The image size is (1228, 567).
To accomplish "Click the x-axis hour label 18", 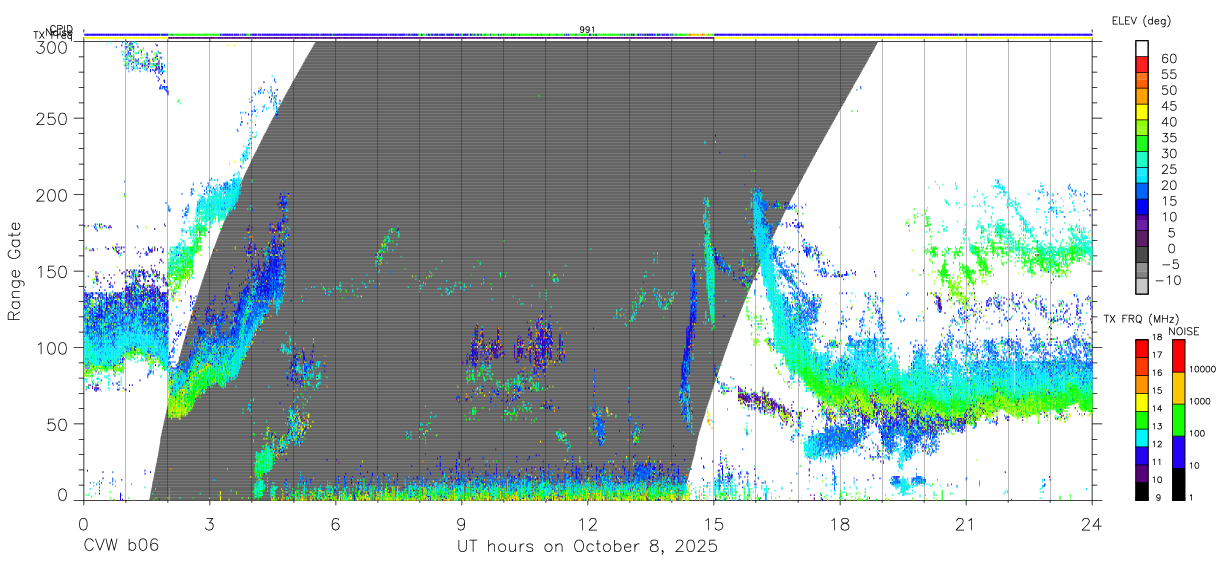I will tap(839, 524).
